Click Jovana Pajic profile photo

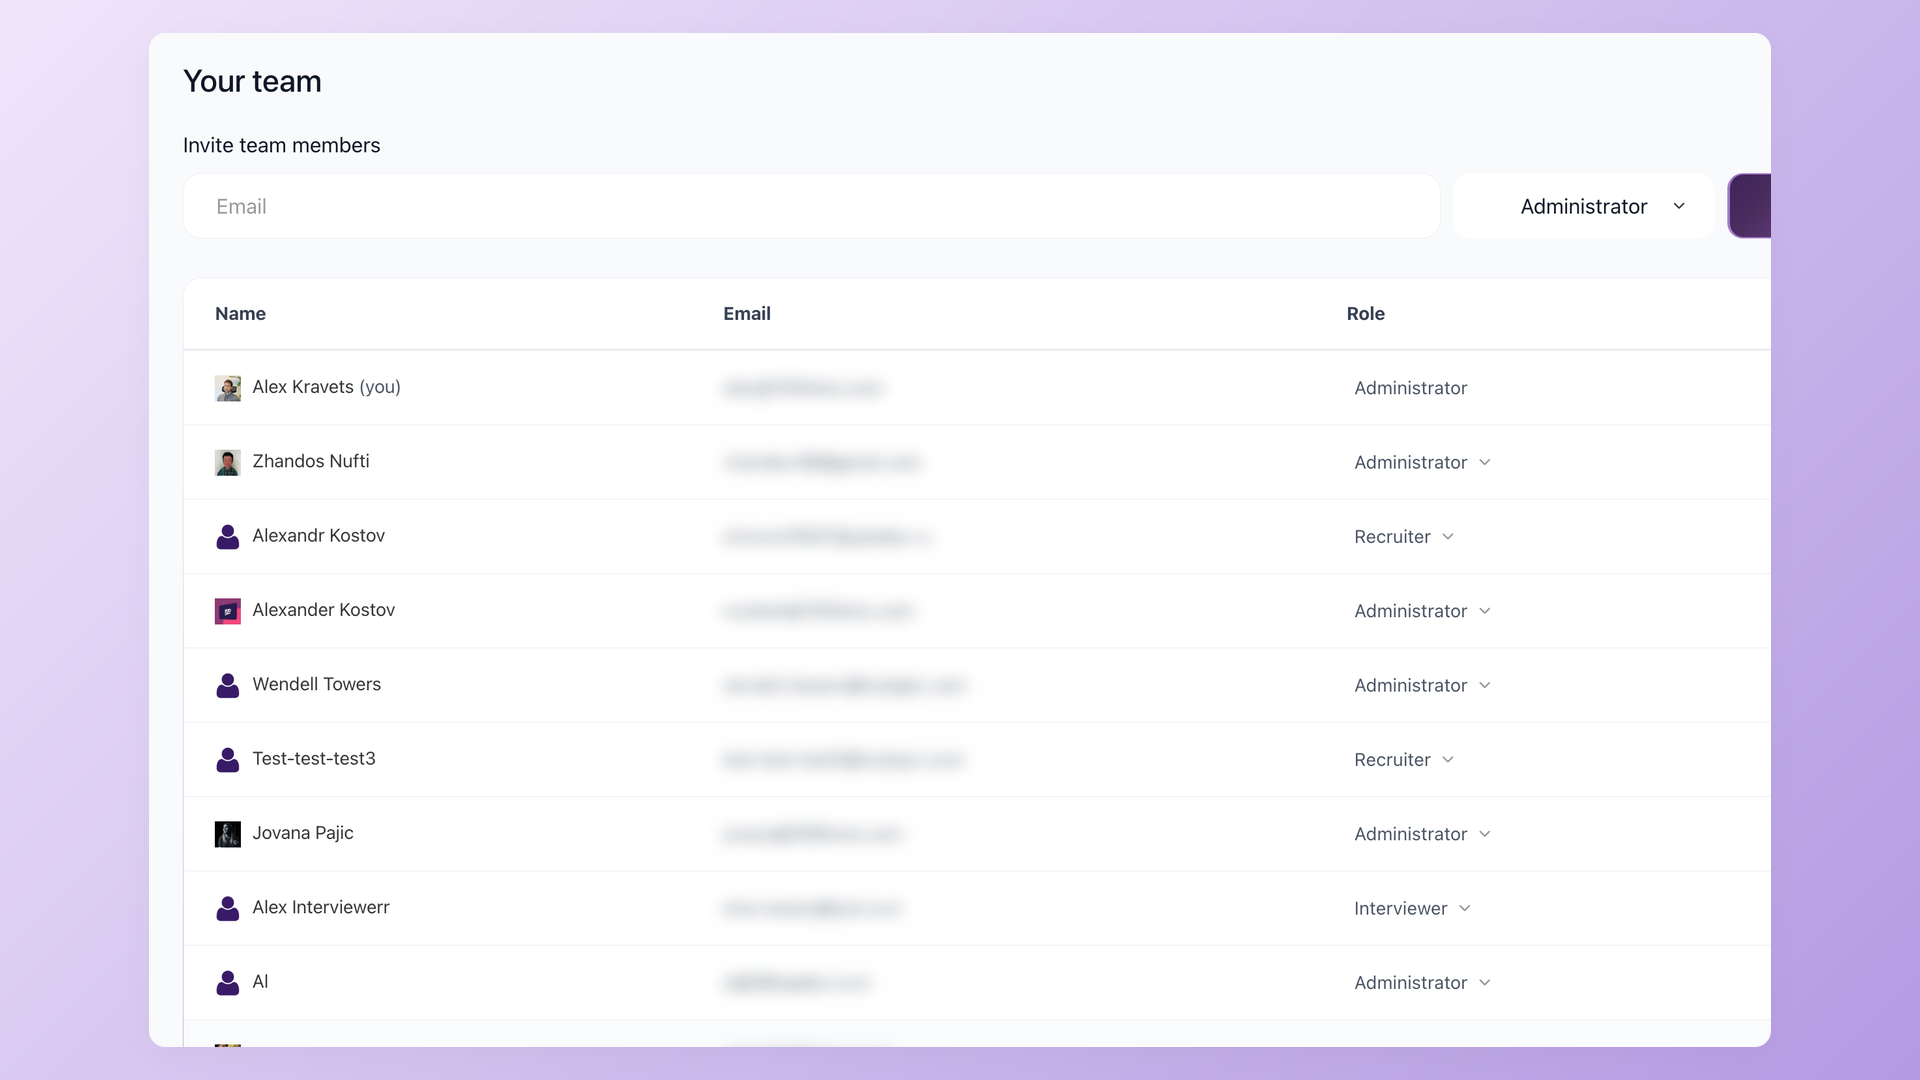(x=228, y=834)
